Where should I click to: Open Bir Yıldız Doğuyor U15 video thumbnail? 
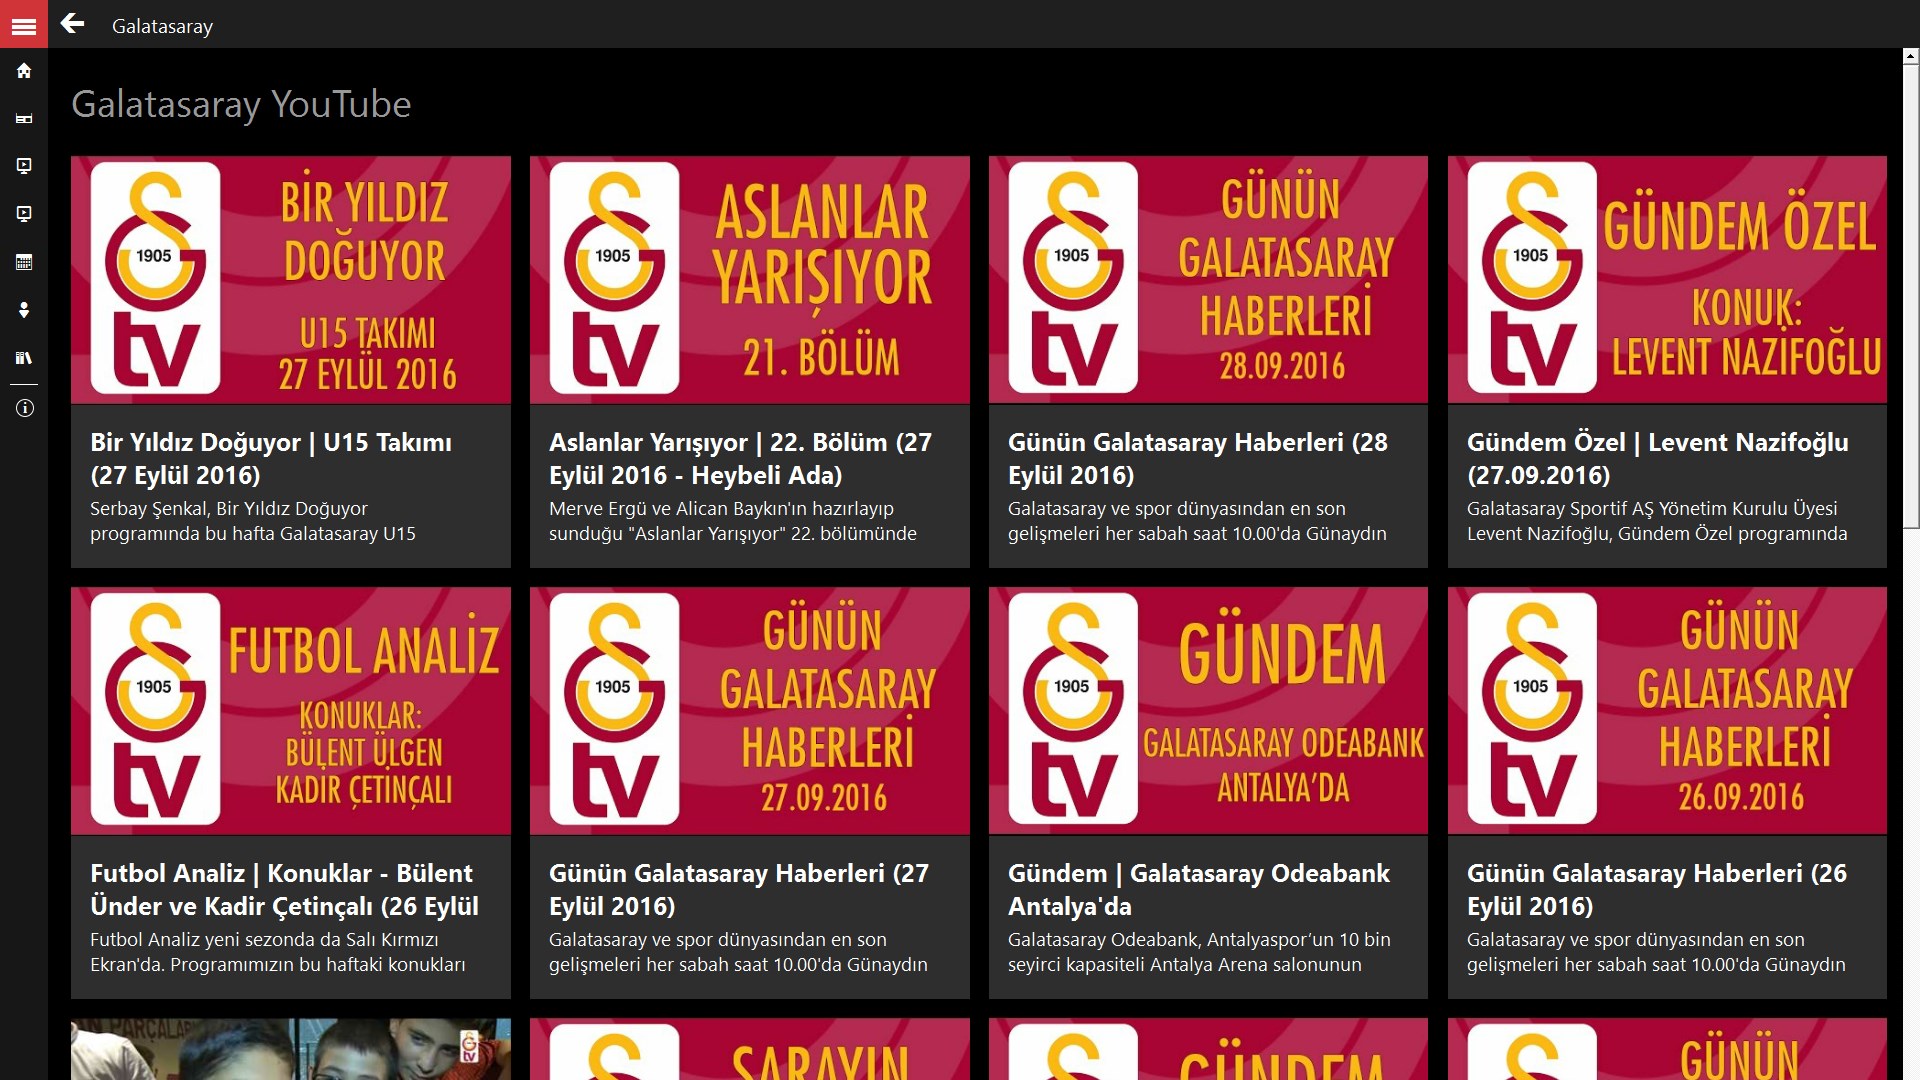(290, 280)
